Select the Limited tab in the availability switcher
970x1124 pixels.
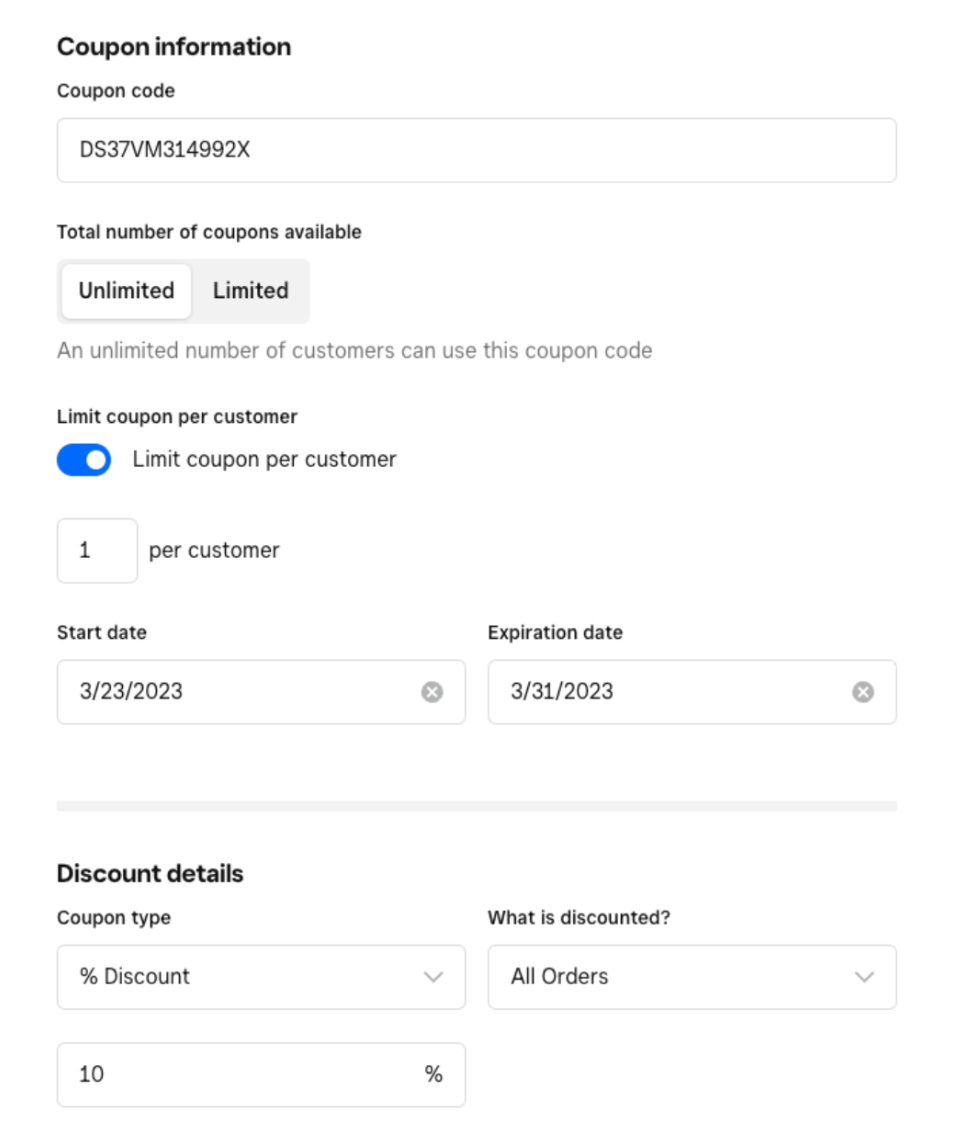249,291
